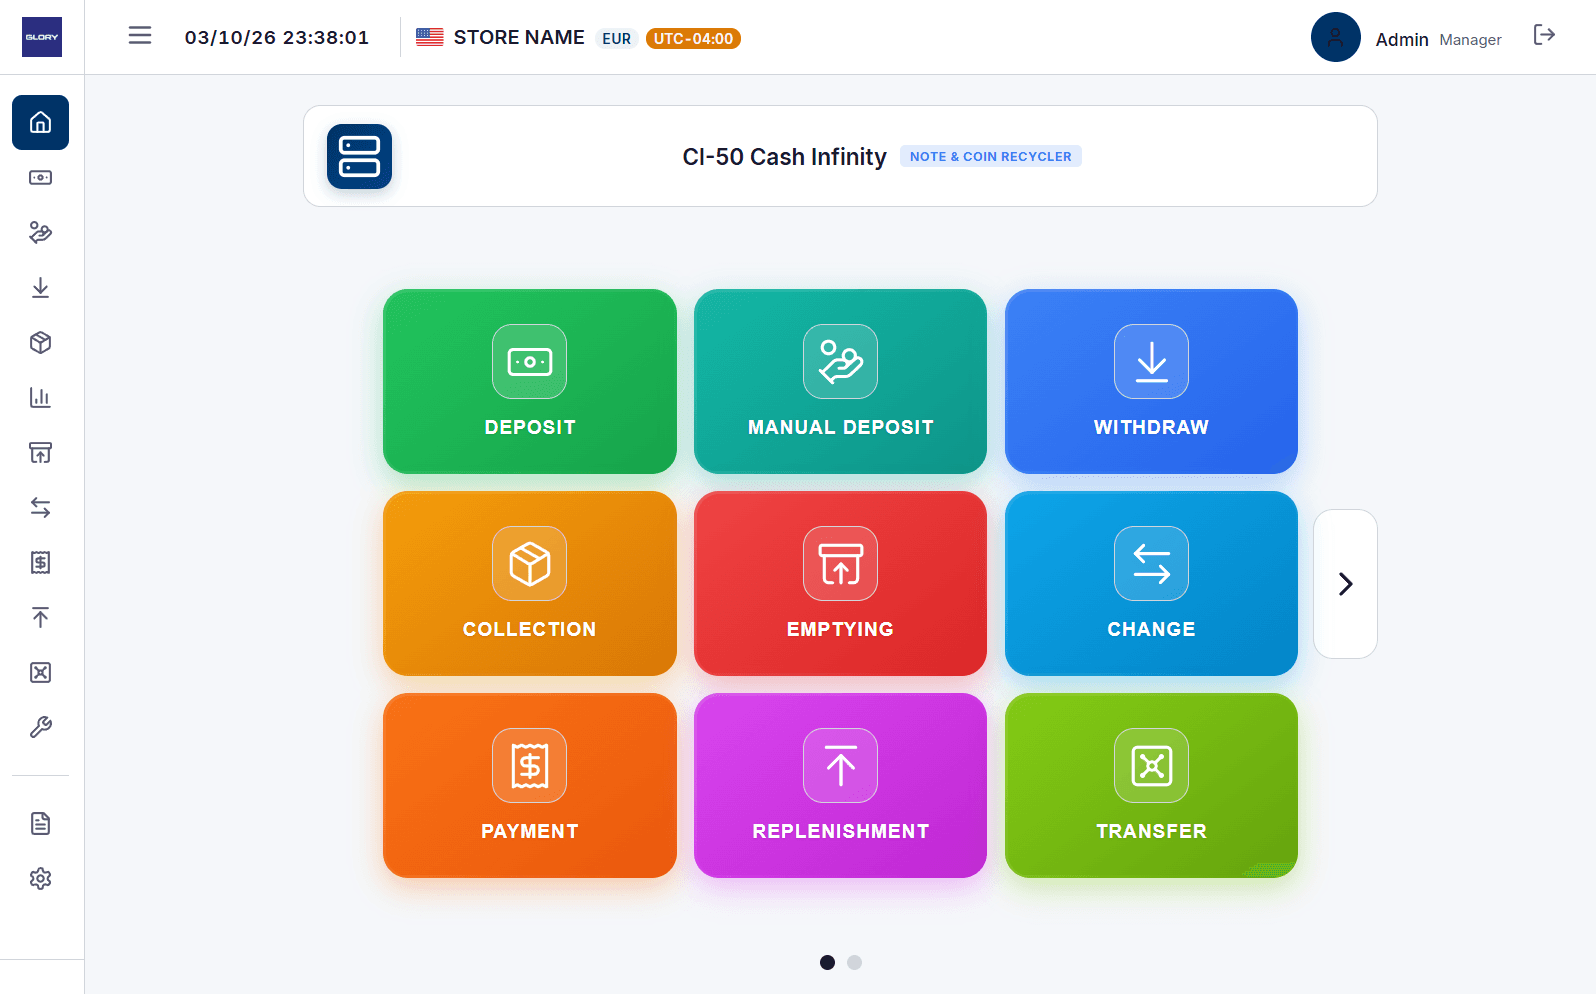The height and width of the screenshot is (994, 1596).
Task: Click the date and time display
Action: coord(277,37)
